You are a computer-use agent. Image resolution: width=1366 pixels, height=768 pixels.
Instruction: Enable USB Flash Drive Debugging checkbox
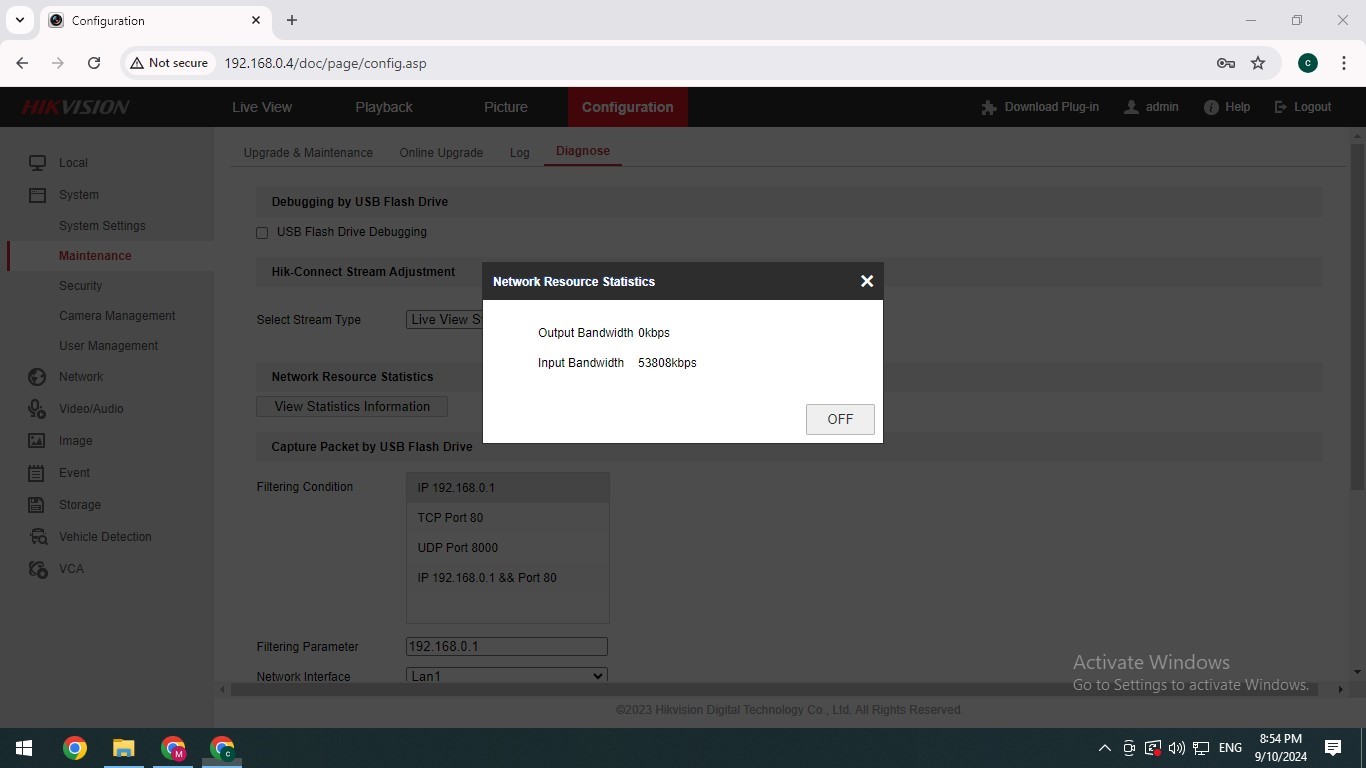click(x=262, y=233)
